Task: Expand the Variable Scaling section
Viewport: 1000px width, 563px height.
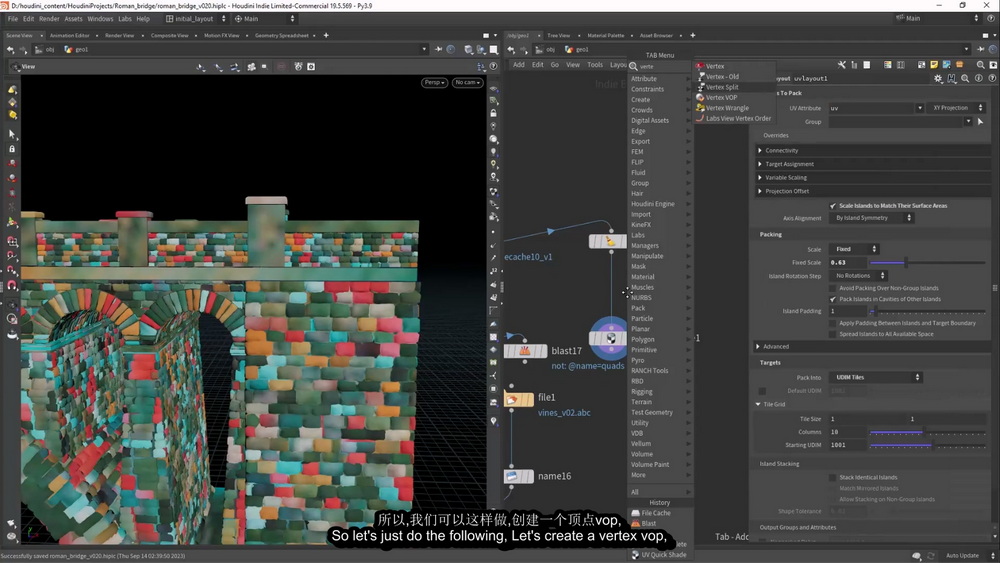Action: [x=872, y=177]
